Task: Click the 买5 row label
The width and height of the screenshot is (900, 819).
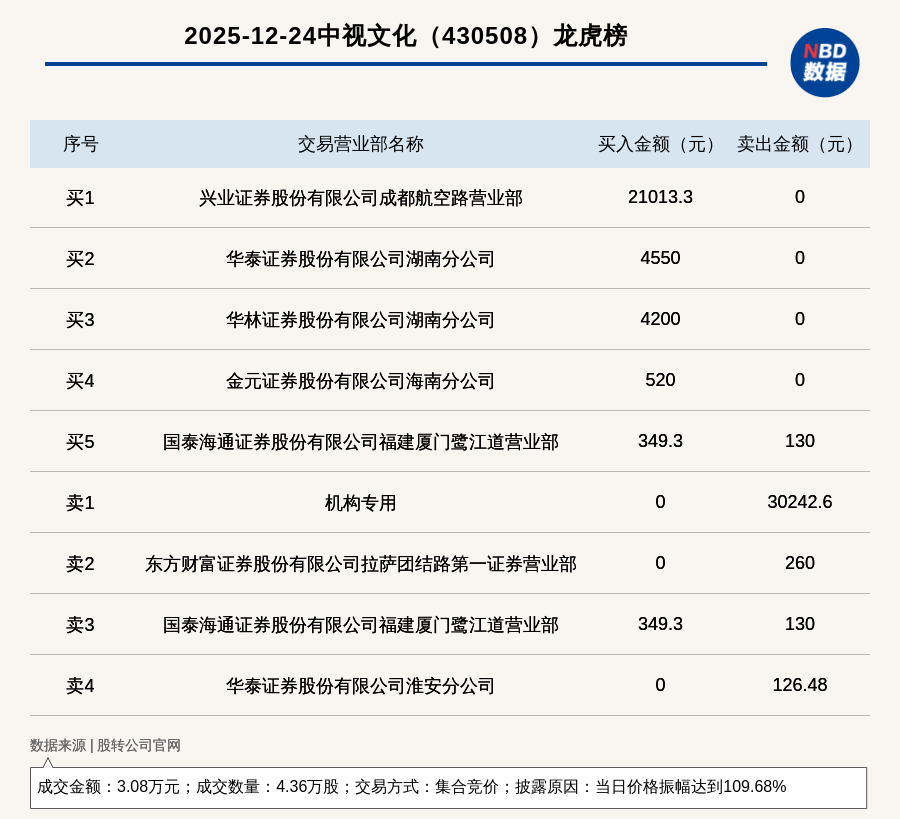Action: click(80, 442)
